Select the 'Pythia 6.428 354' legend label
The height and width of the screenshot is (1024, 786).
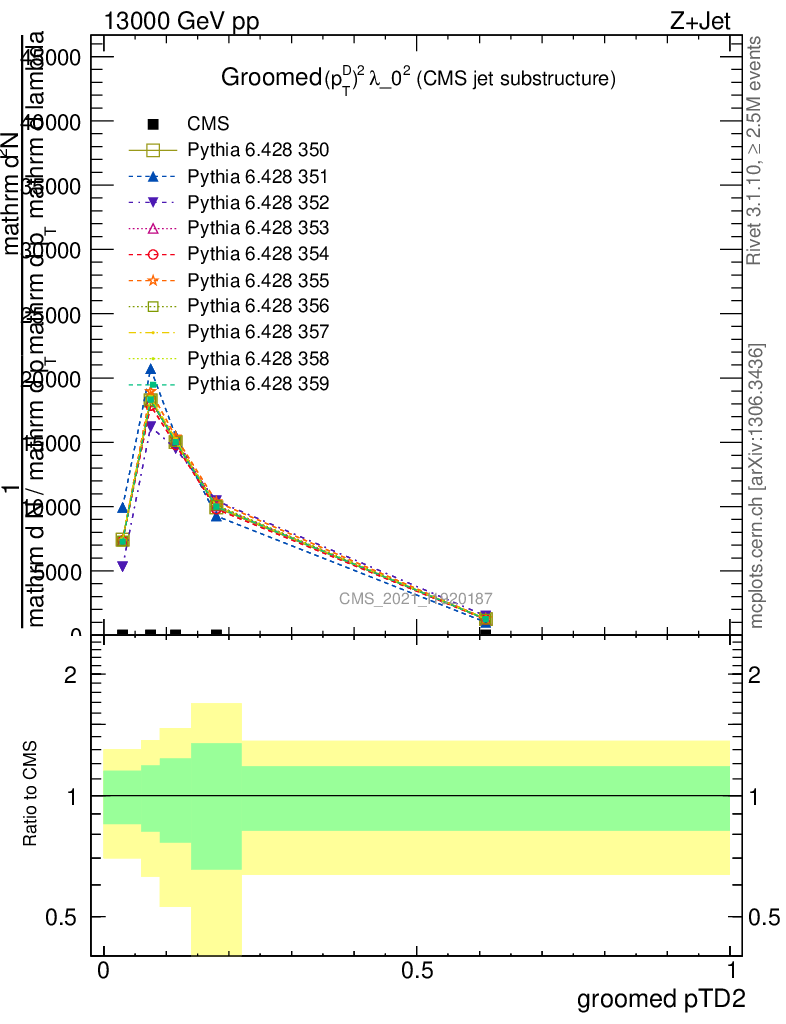258,254
